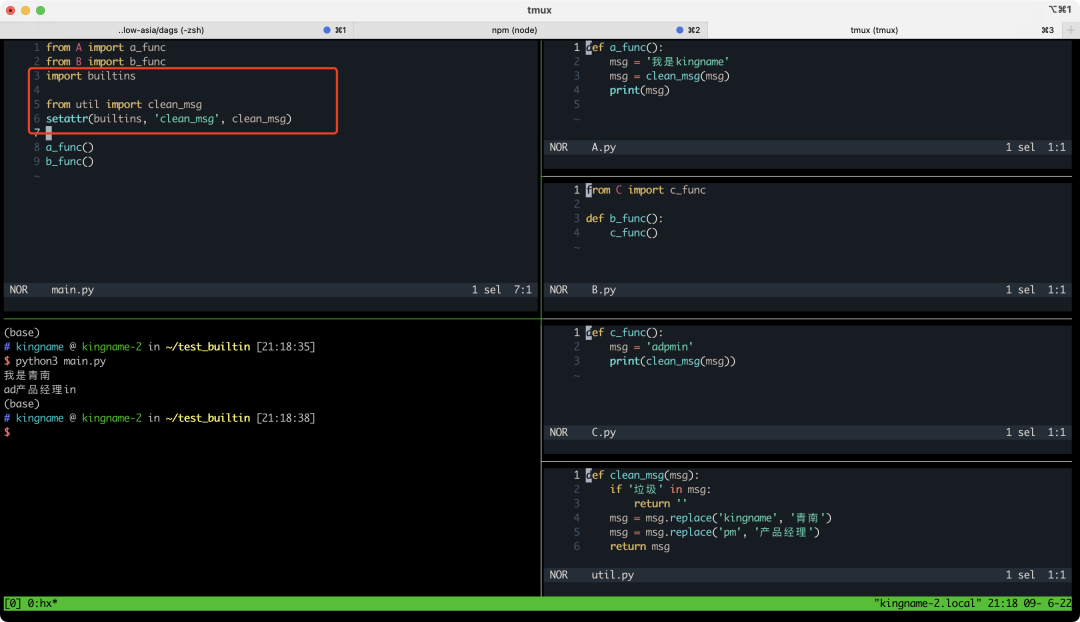Click blue activity dot on low-asia/dags tab
The width and height of the screenshot is (1080, 622).
[327, 30]
